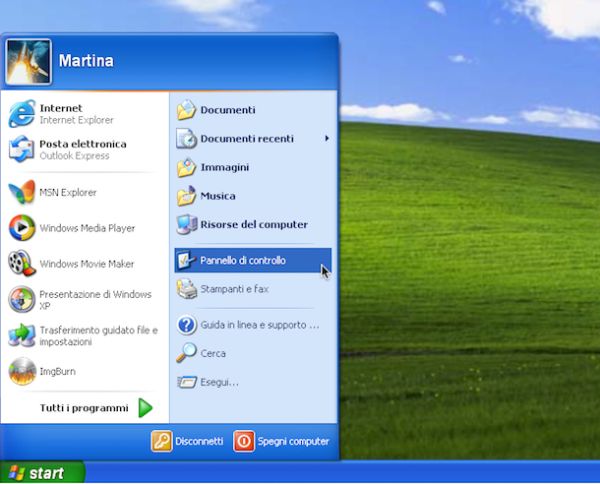Image resolution: width=600 pixels, height=484 pixels.
Task: Click Trasferimento guidato file e impostazioni icon
Action: tap(22, 335)
